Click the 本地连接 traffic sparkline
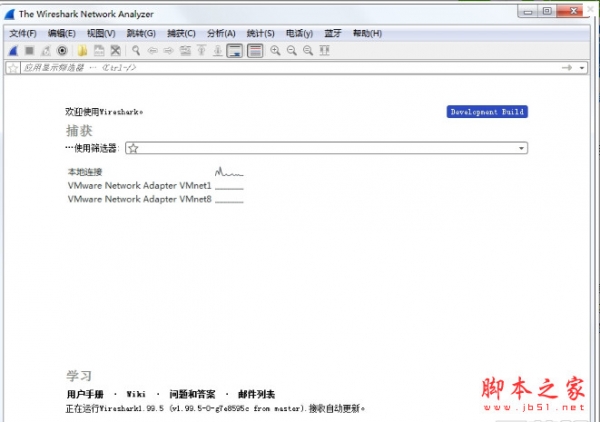The height and width of the screenshot is (422, 600). click(229, 172)
